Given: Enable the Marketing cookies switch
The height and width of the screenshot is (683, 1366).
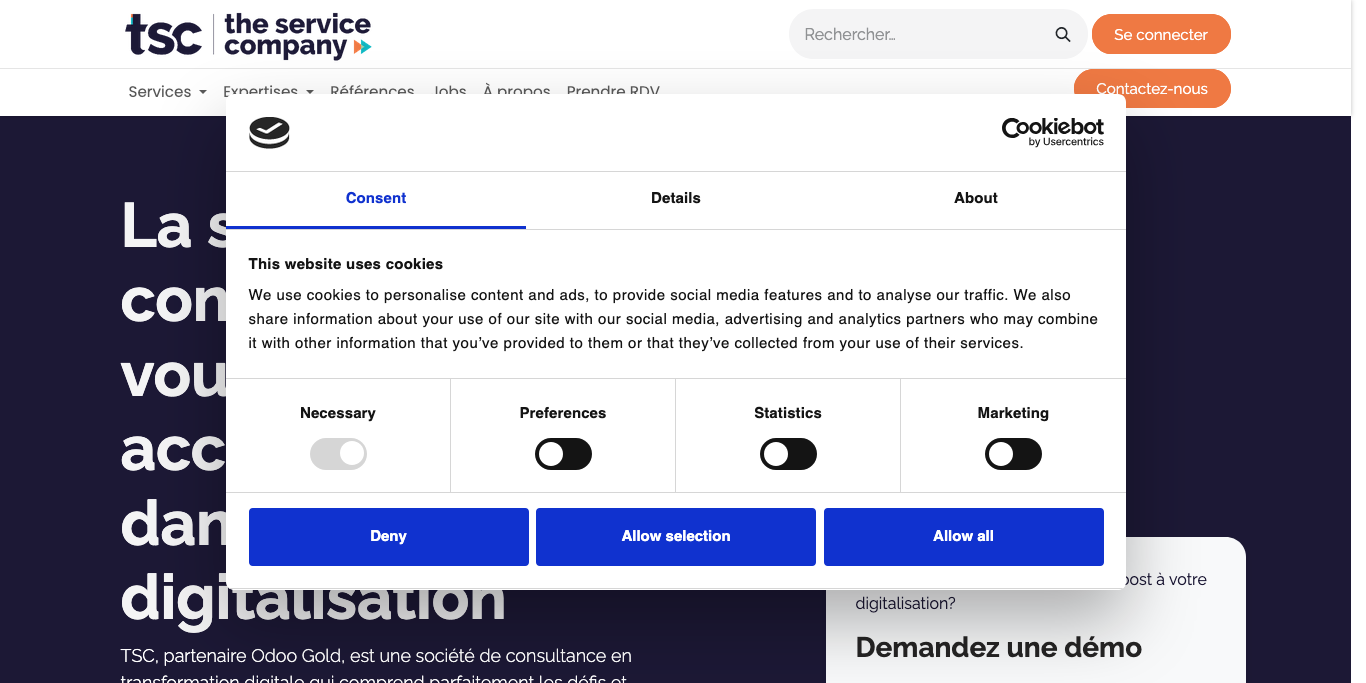Looking at the screenshot, I should click(x=1013, y=455).
